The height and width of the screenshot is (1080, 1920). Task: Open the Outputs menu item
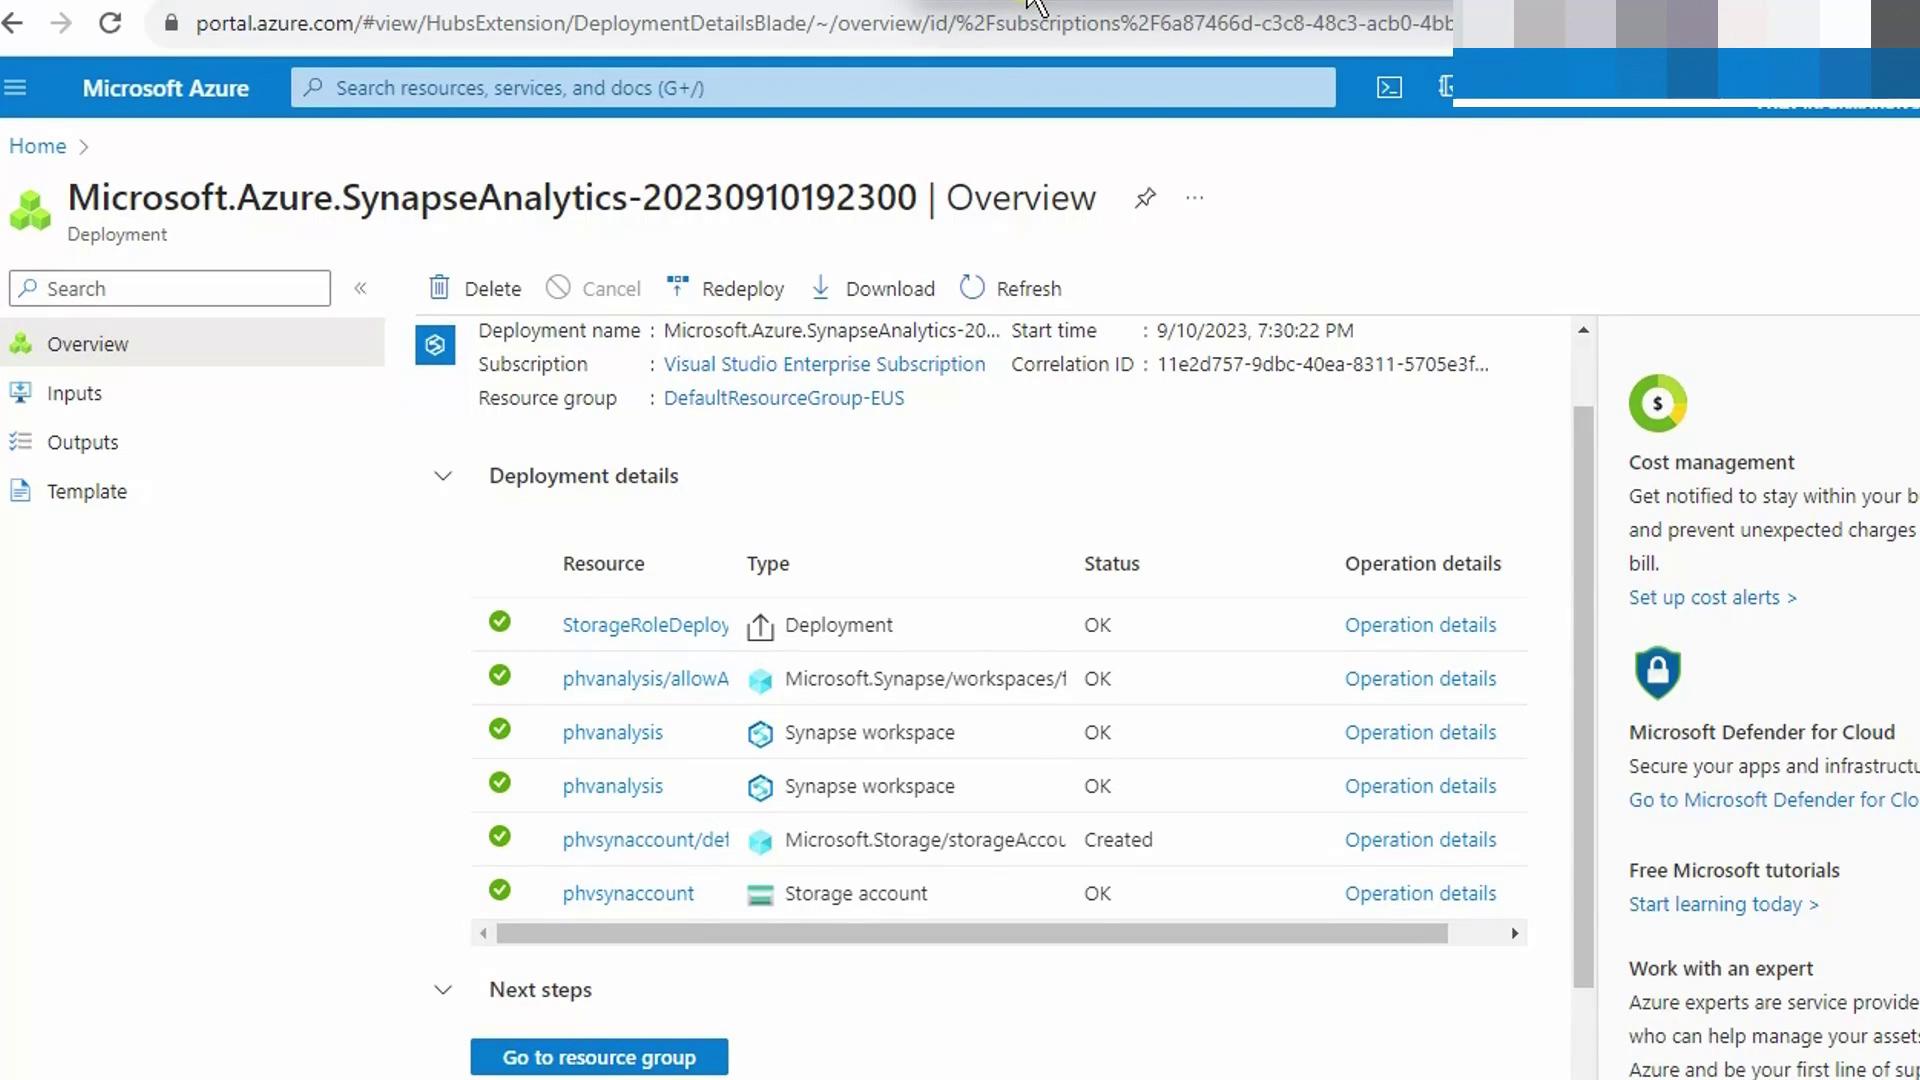coord(82,442)
